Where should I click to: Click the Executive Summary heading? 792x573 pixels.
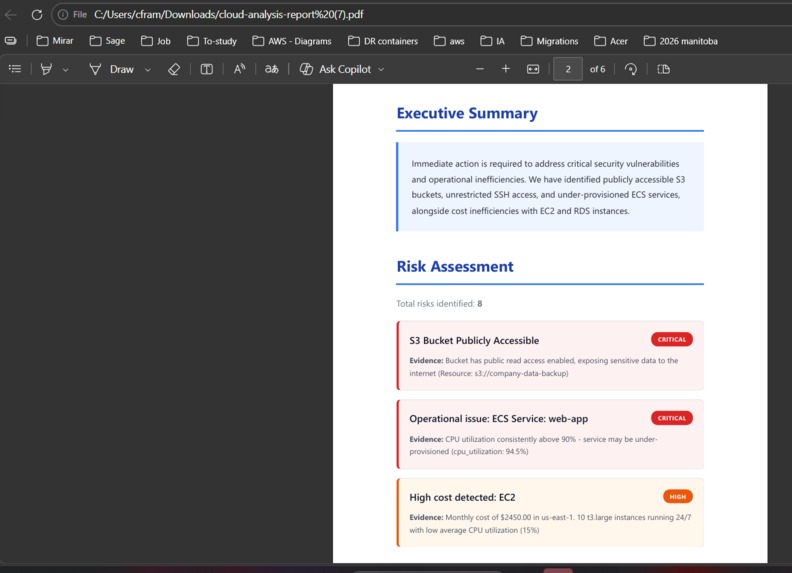[467, 113]
